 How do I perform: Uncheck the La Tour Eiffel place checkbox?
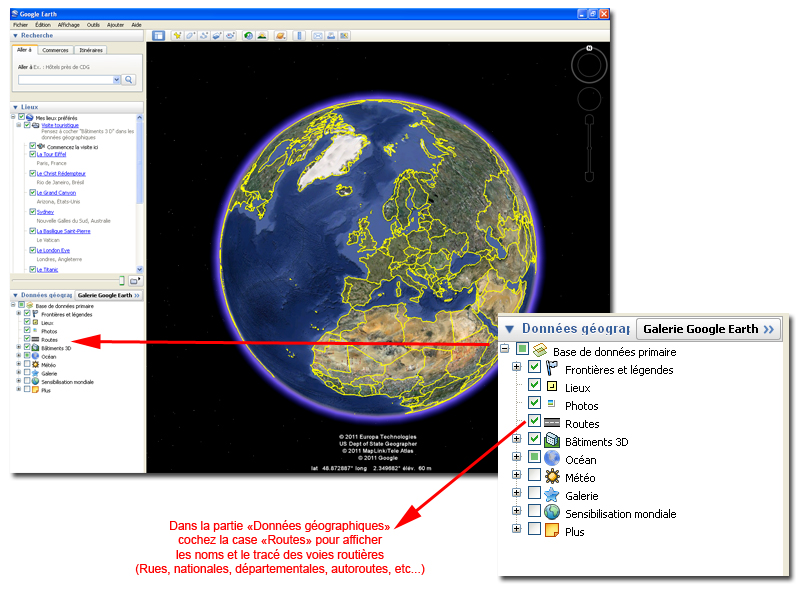pos(32,154)
